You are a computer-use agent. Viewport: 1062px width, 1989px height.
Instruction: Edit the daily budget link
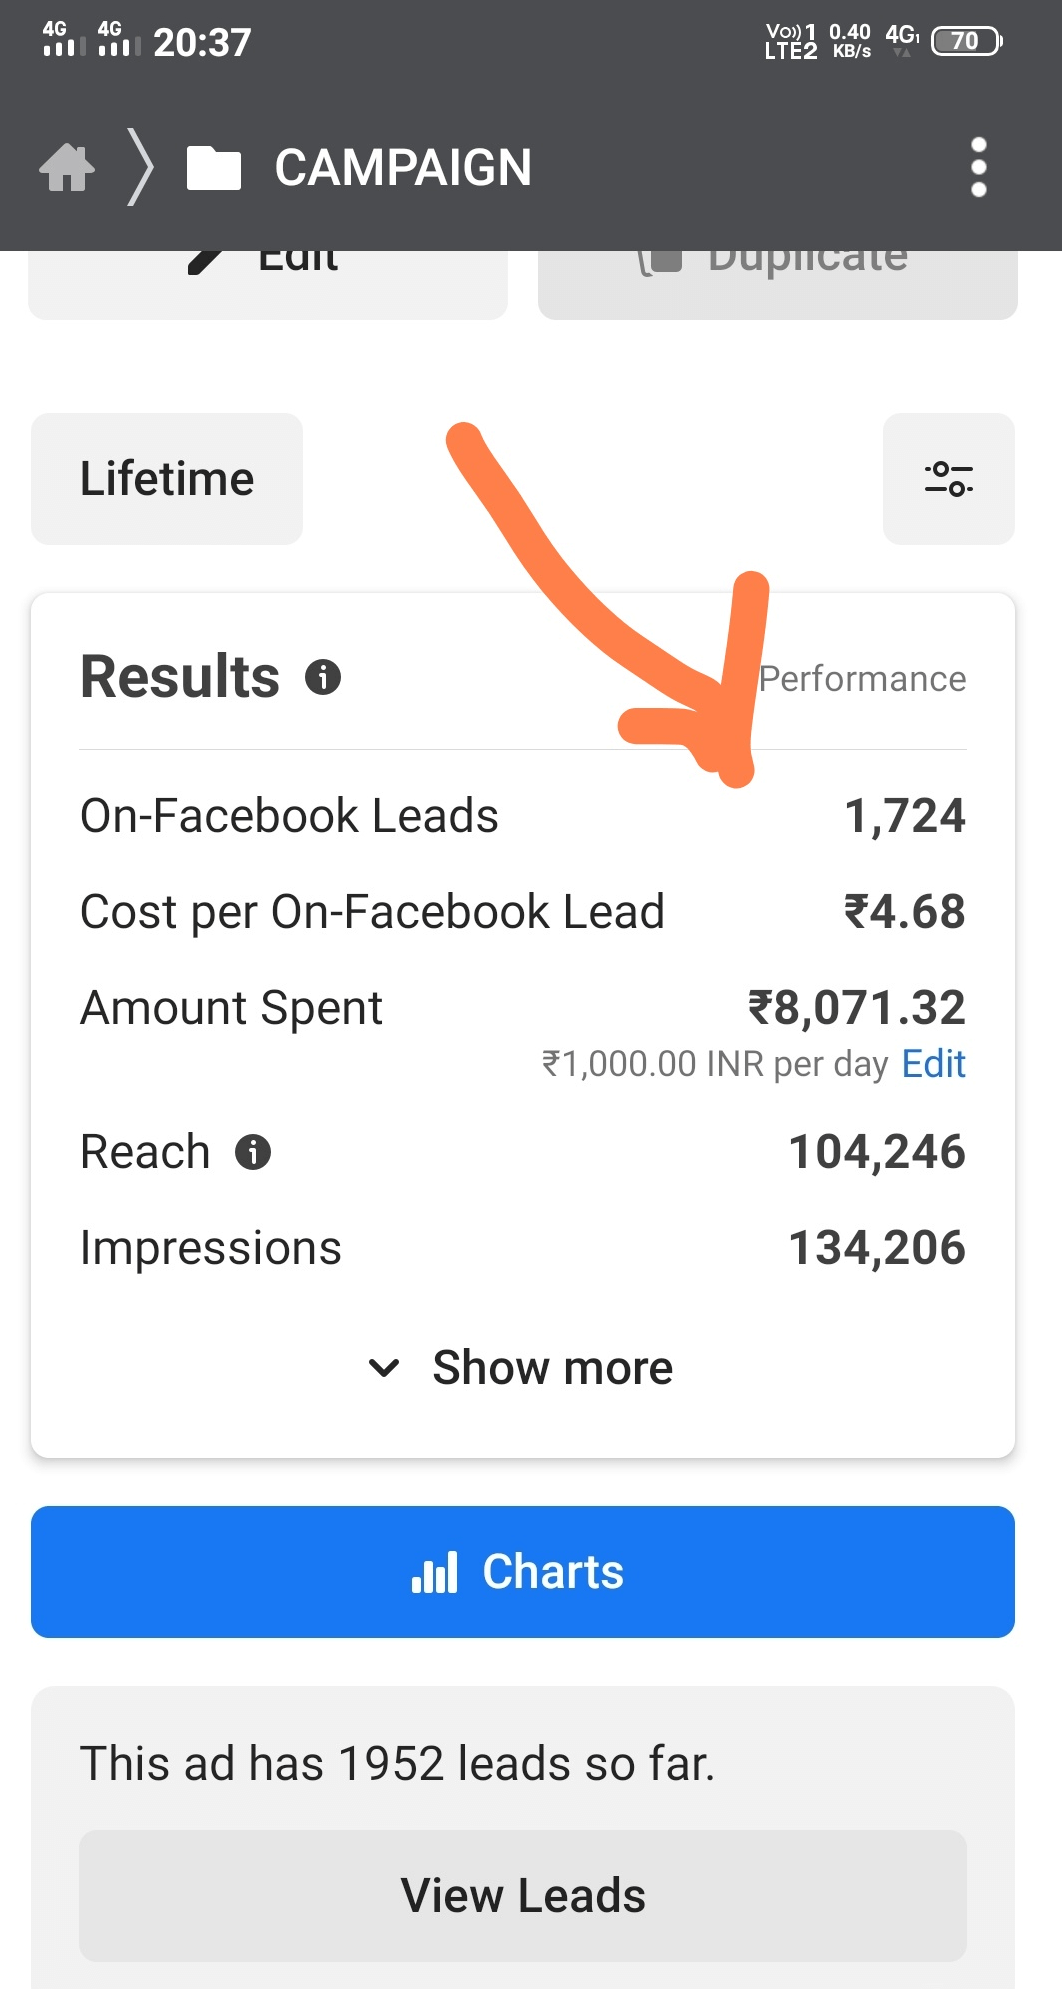point(934,1064)
